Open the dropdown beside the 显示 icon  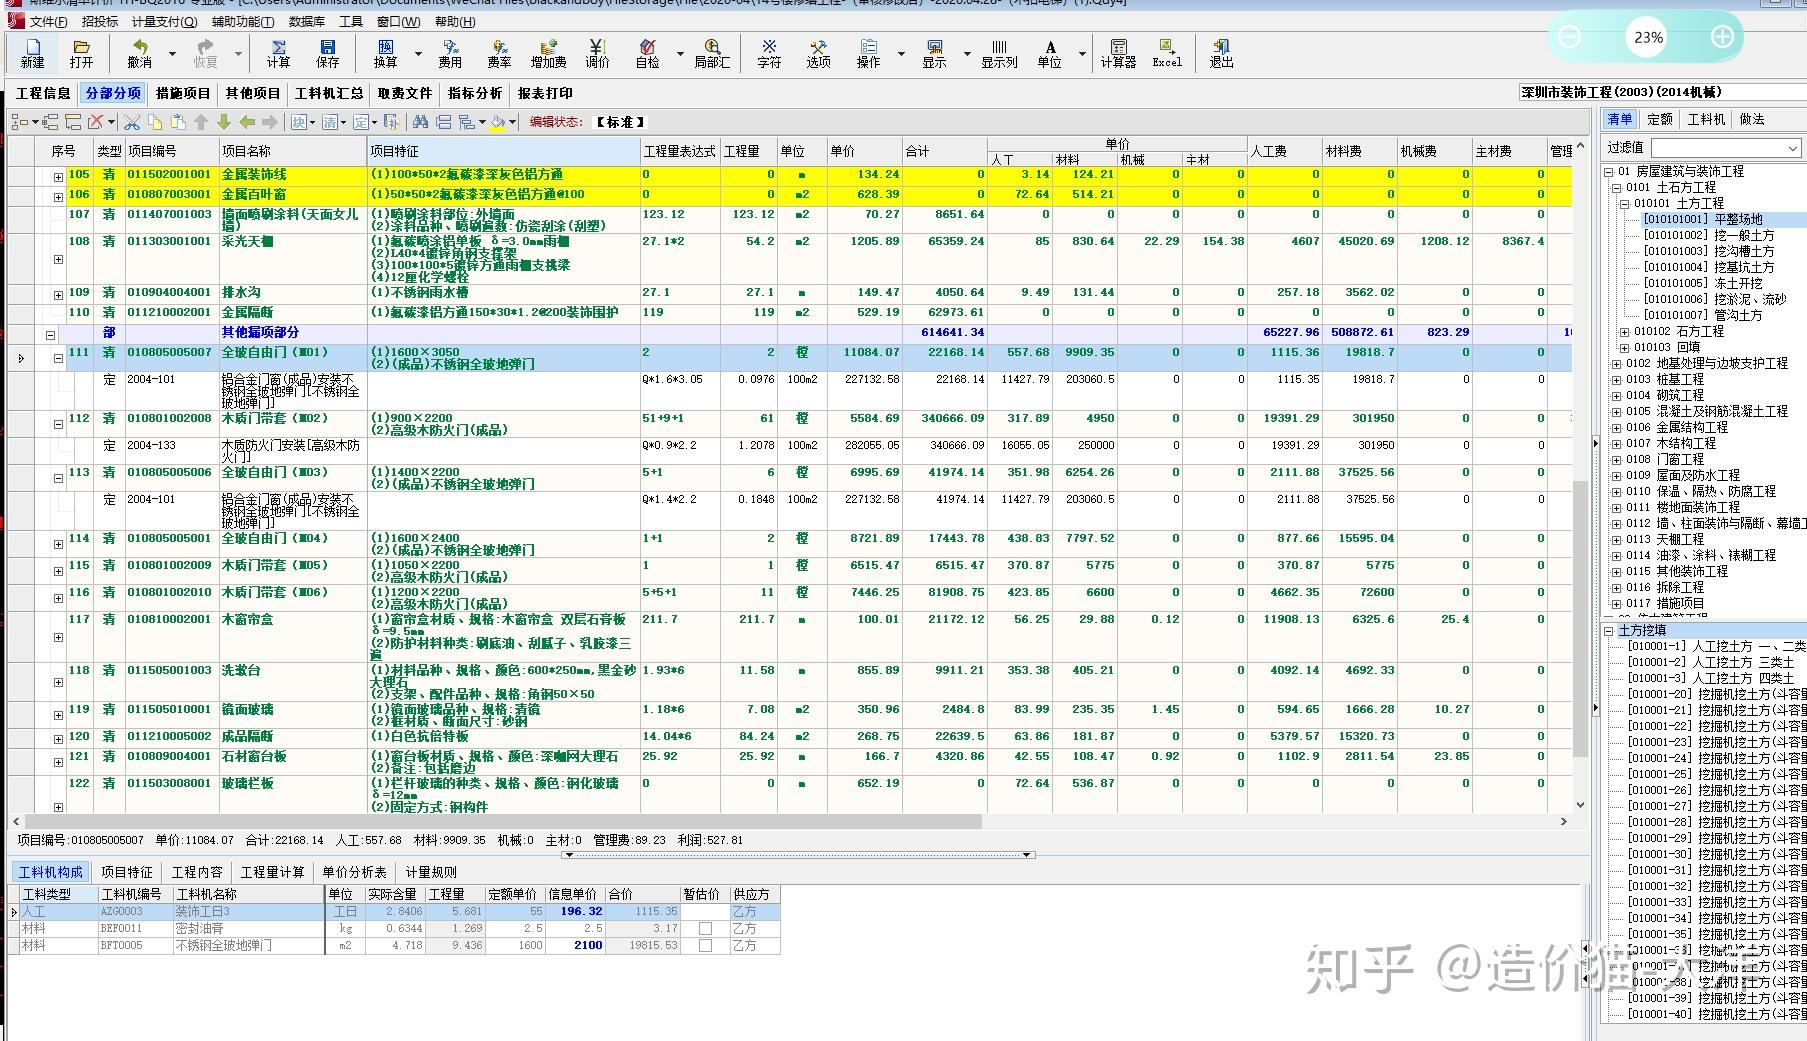(x=965, y=54)
